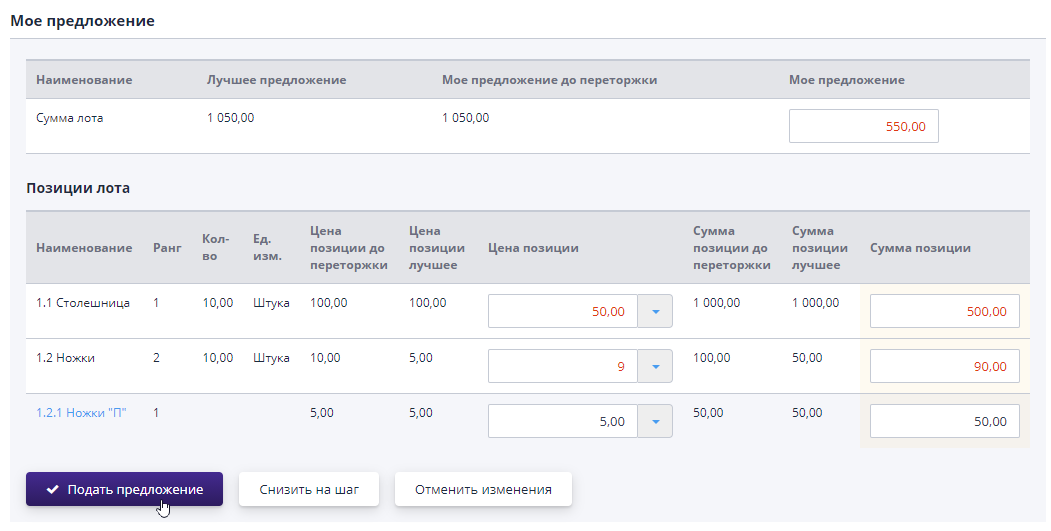This screenshot has width=1051, height=531.
Task: Select the 1.2 Ножки row name
Action: click(x=66, y=357)
